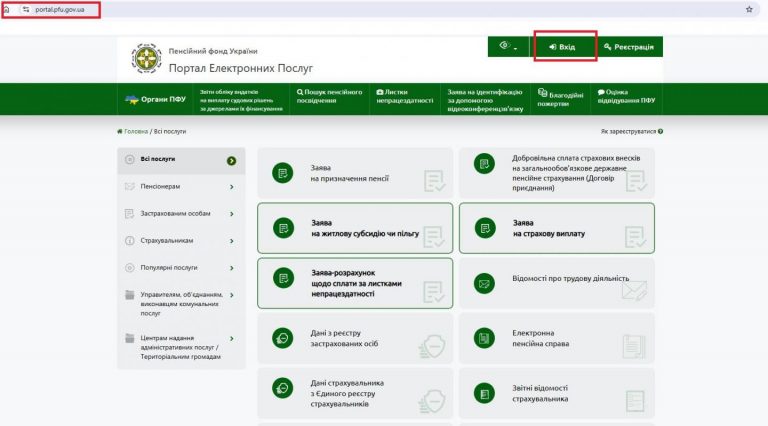This screenshot has height=426, width=768.
Task: Click the Заява на призначення пенсії document icon
Action: [283, 173]
